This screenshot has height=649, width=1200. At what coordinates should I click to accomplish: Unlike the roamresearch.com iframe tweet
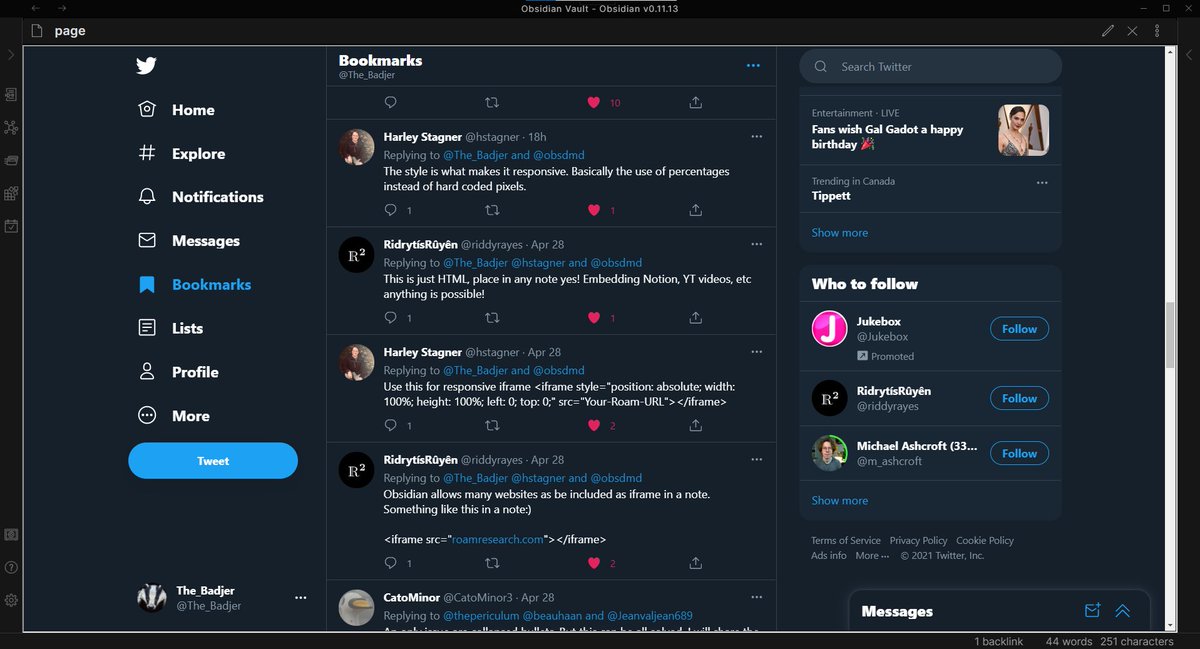(593, 564)
